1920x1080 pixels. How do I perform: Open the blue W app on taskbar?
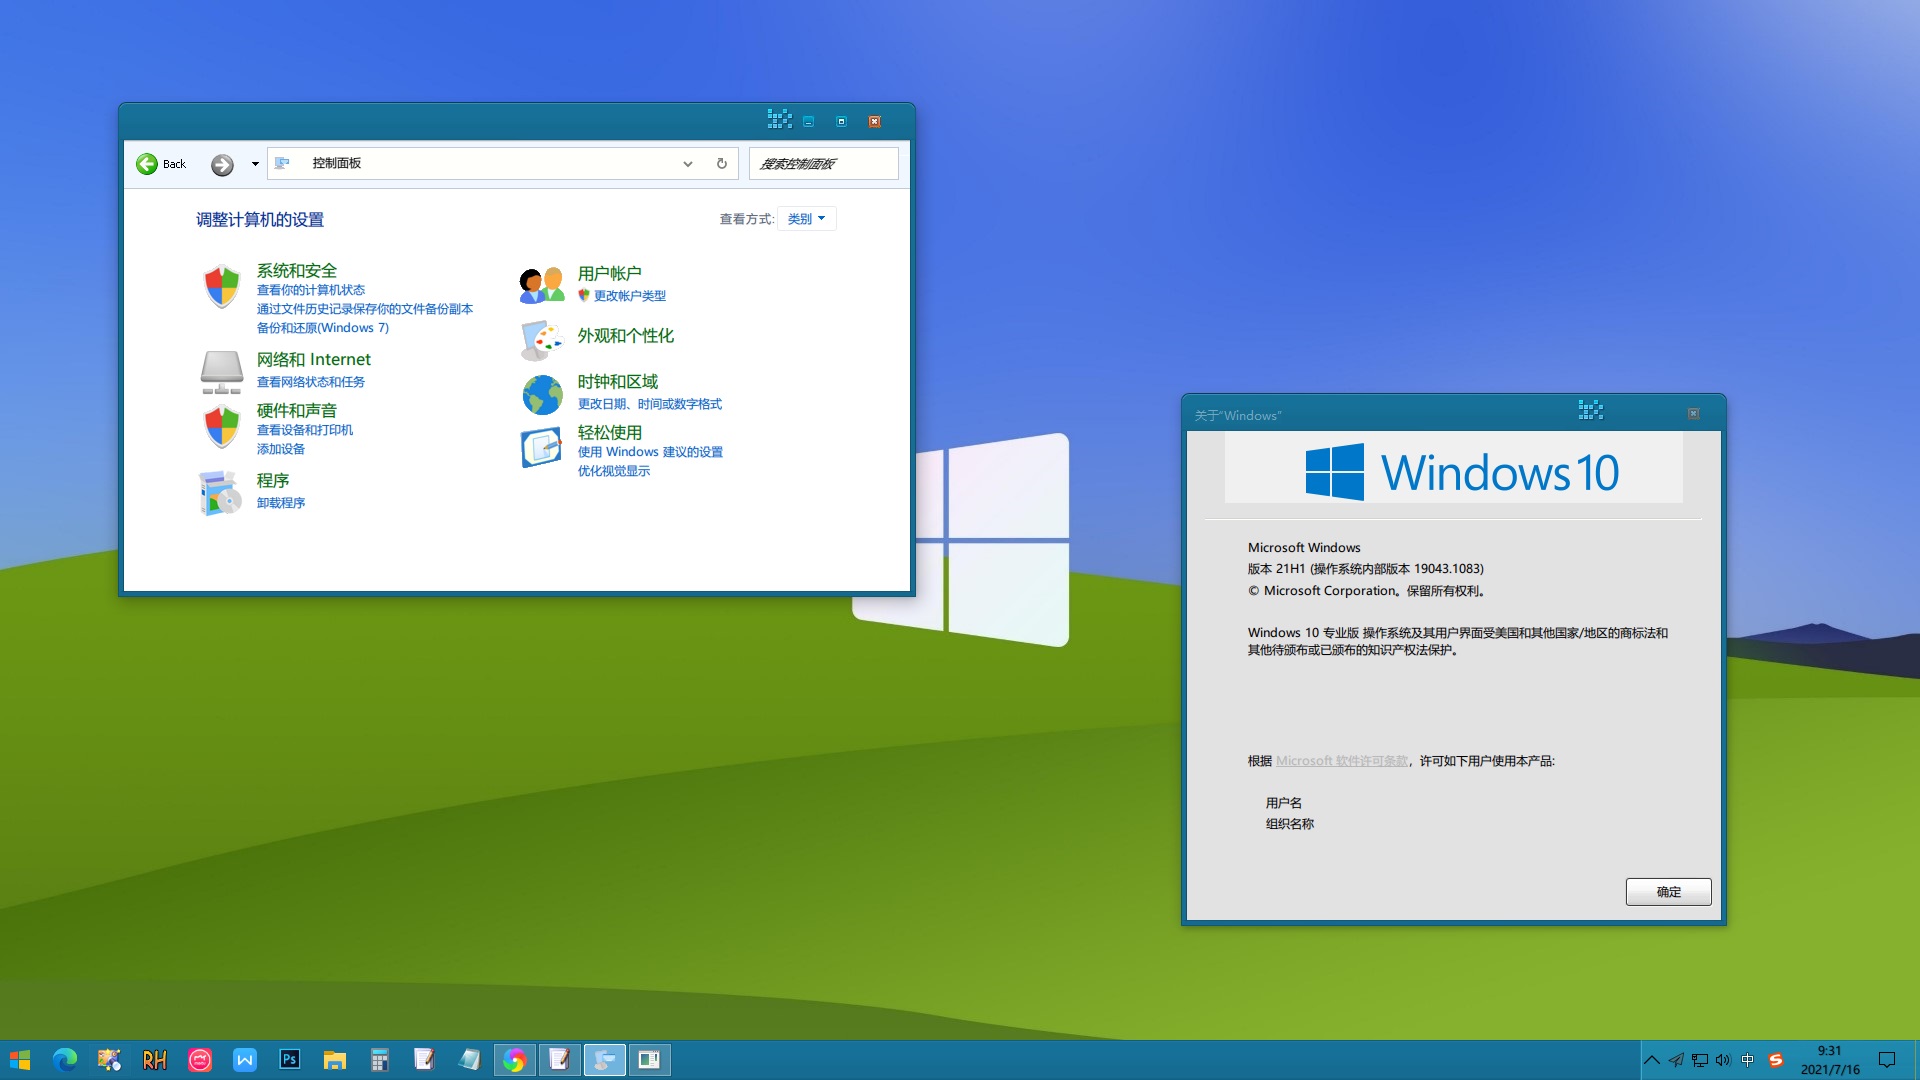pyautogui.click(x=245, y=1060)
